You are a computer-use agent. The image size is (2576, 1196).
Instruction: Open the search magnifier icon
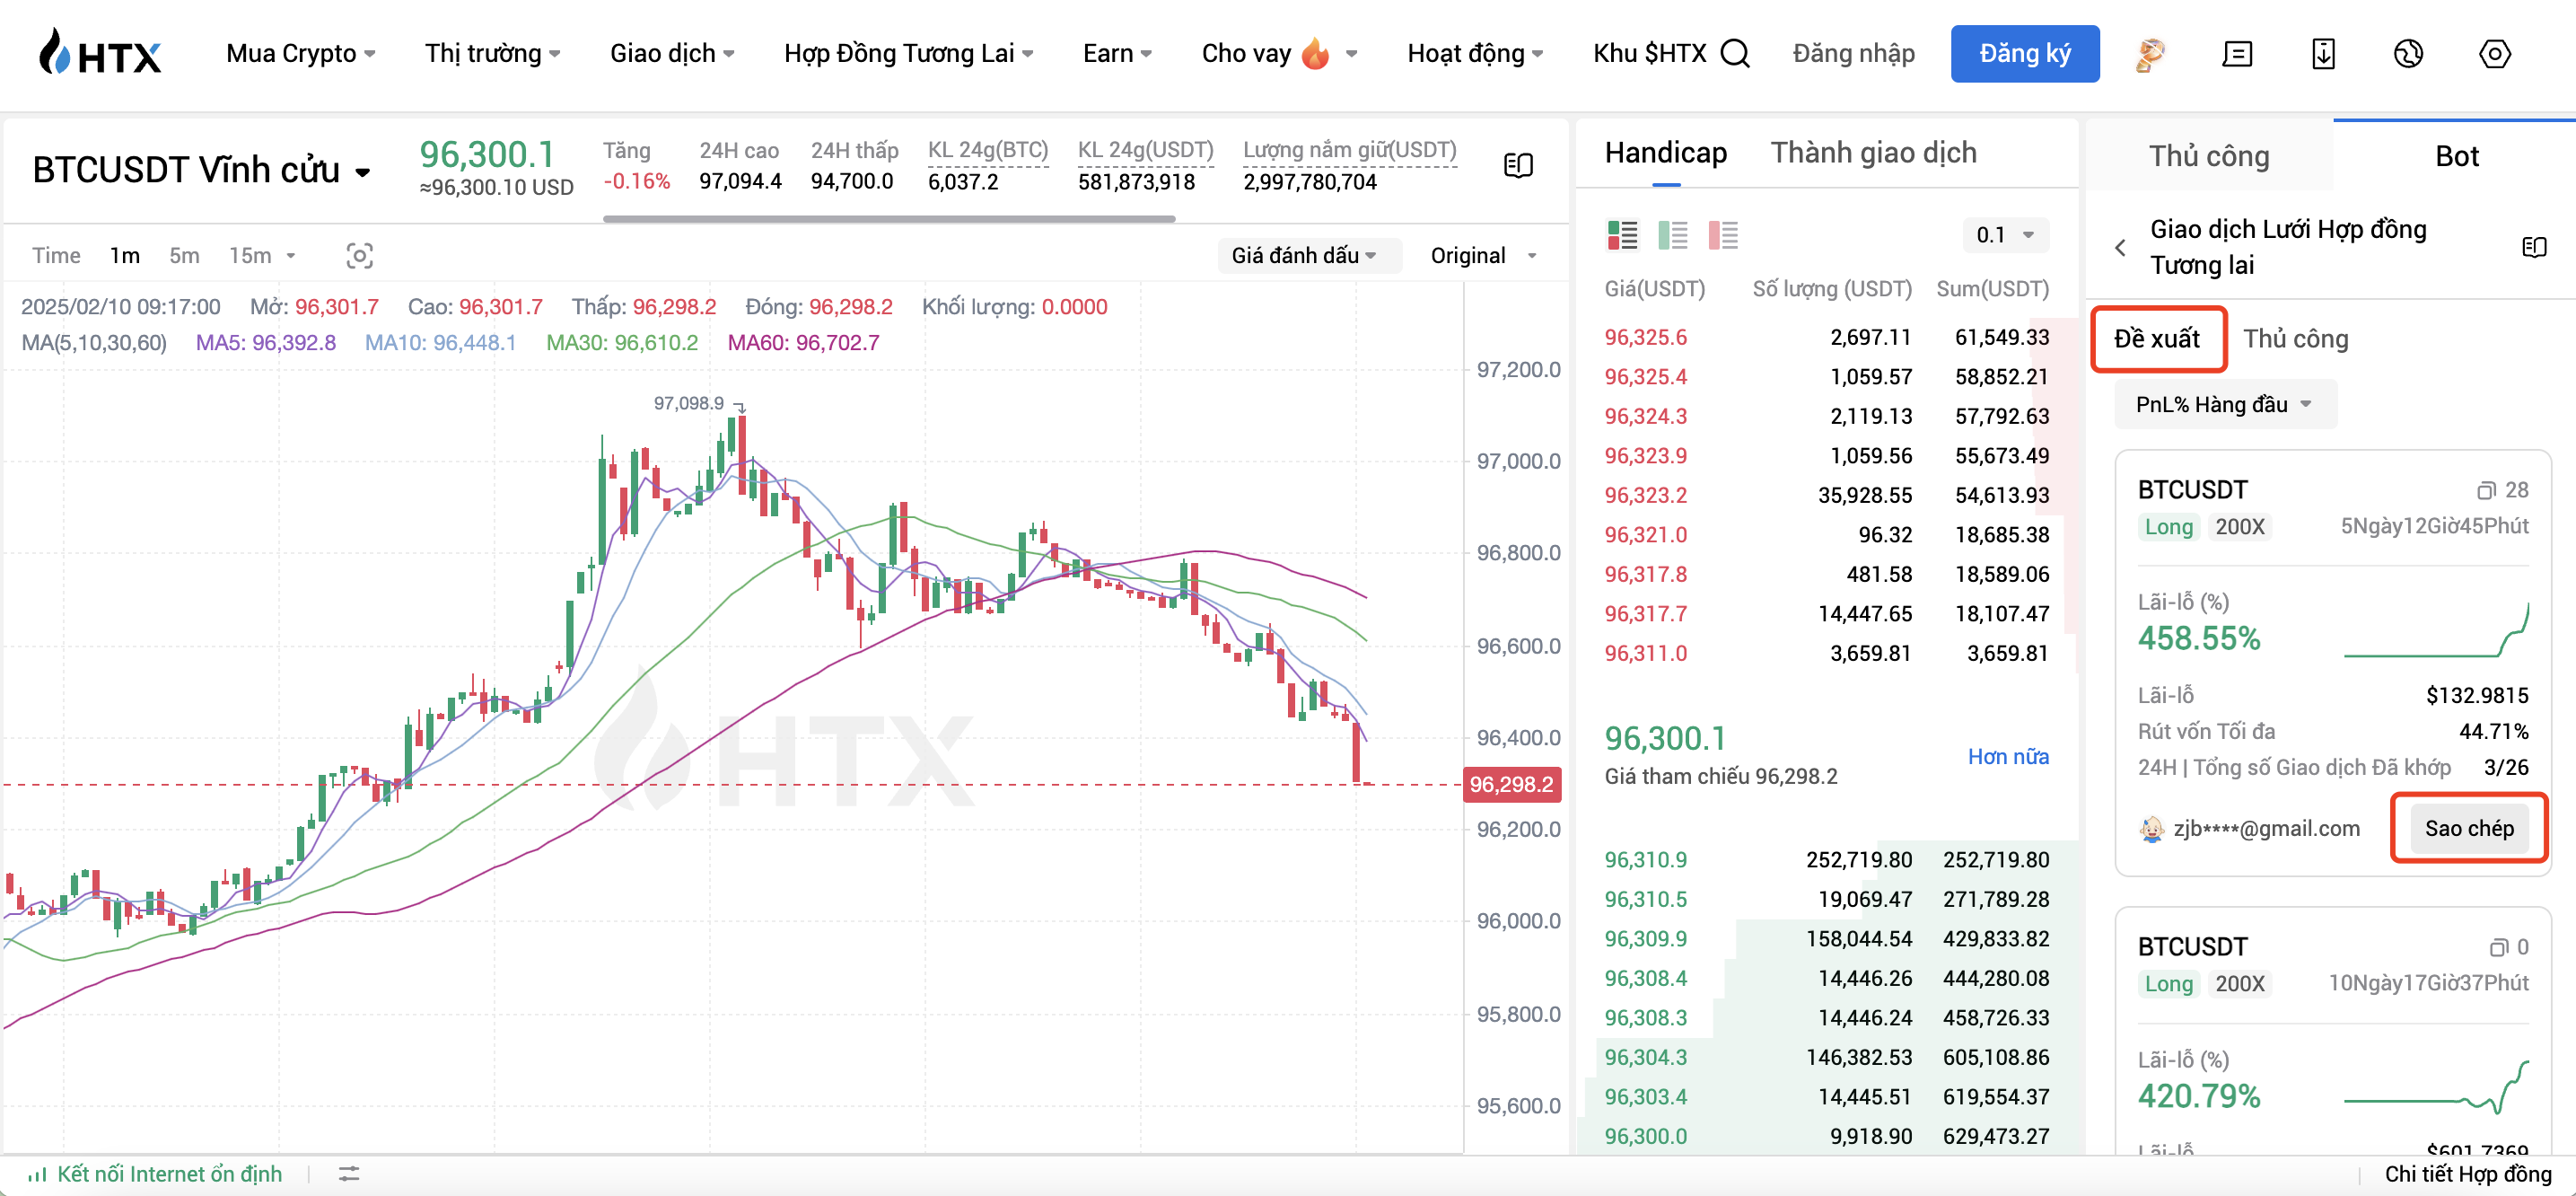point(1735,53)
